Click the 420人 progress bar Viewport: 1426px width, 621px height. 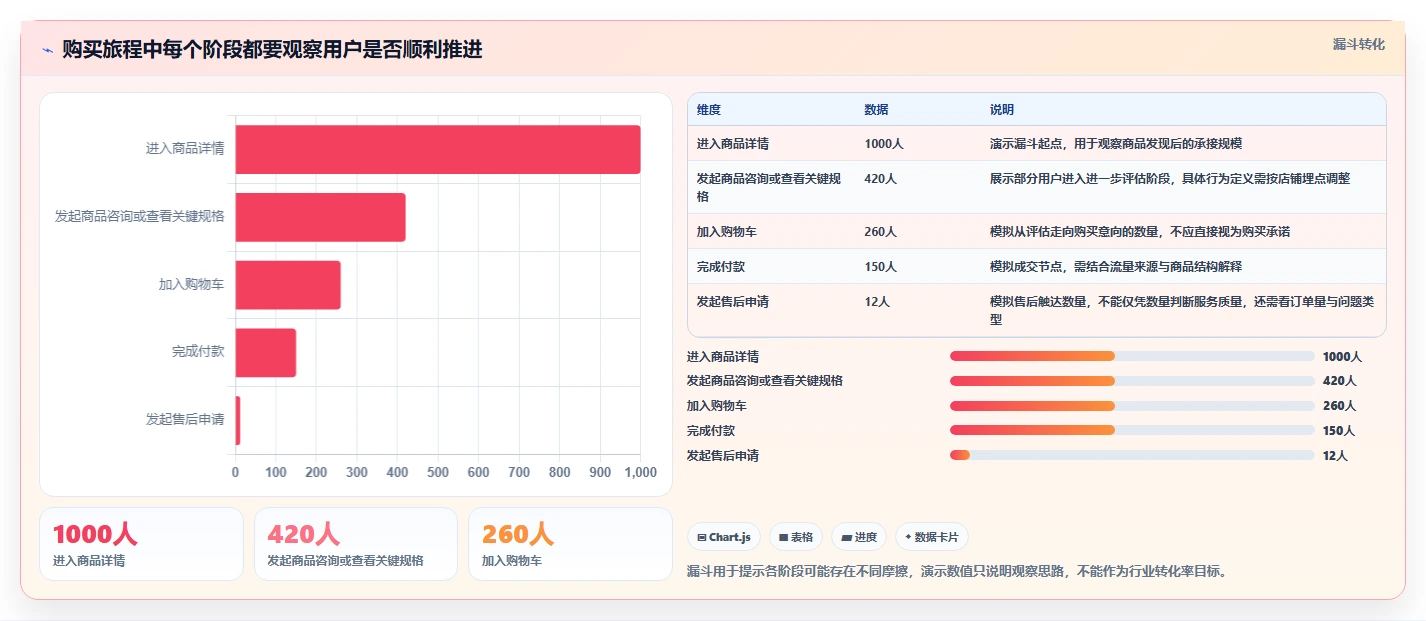click(1132, 381)
